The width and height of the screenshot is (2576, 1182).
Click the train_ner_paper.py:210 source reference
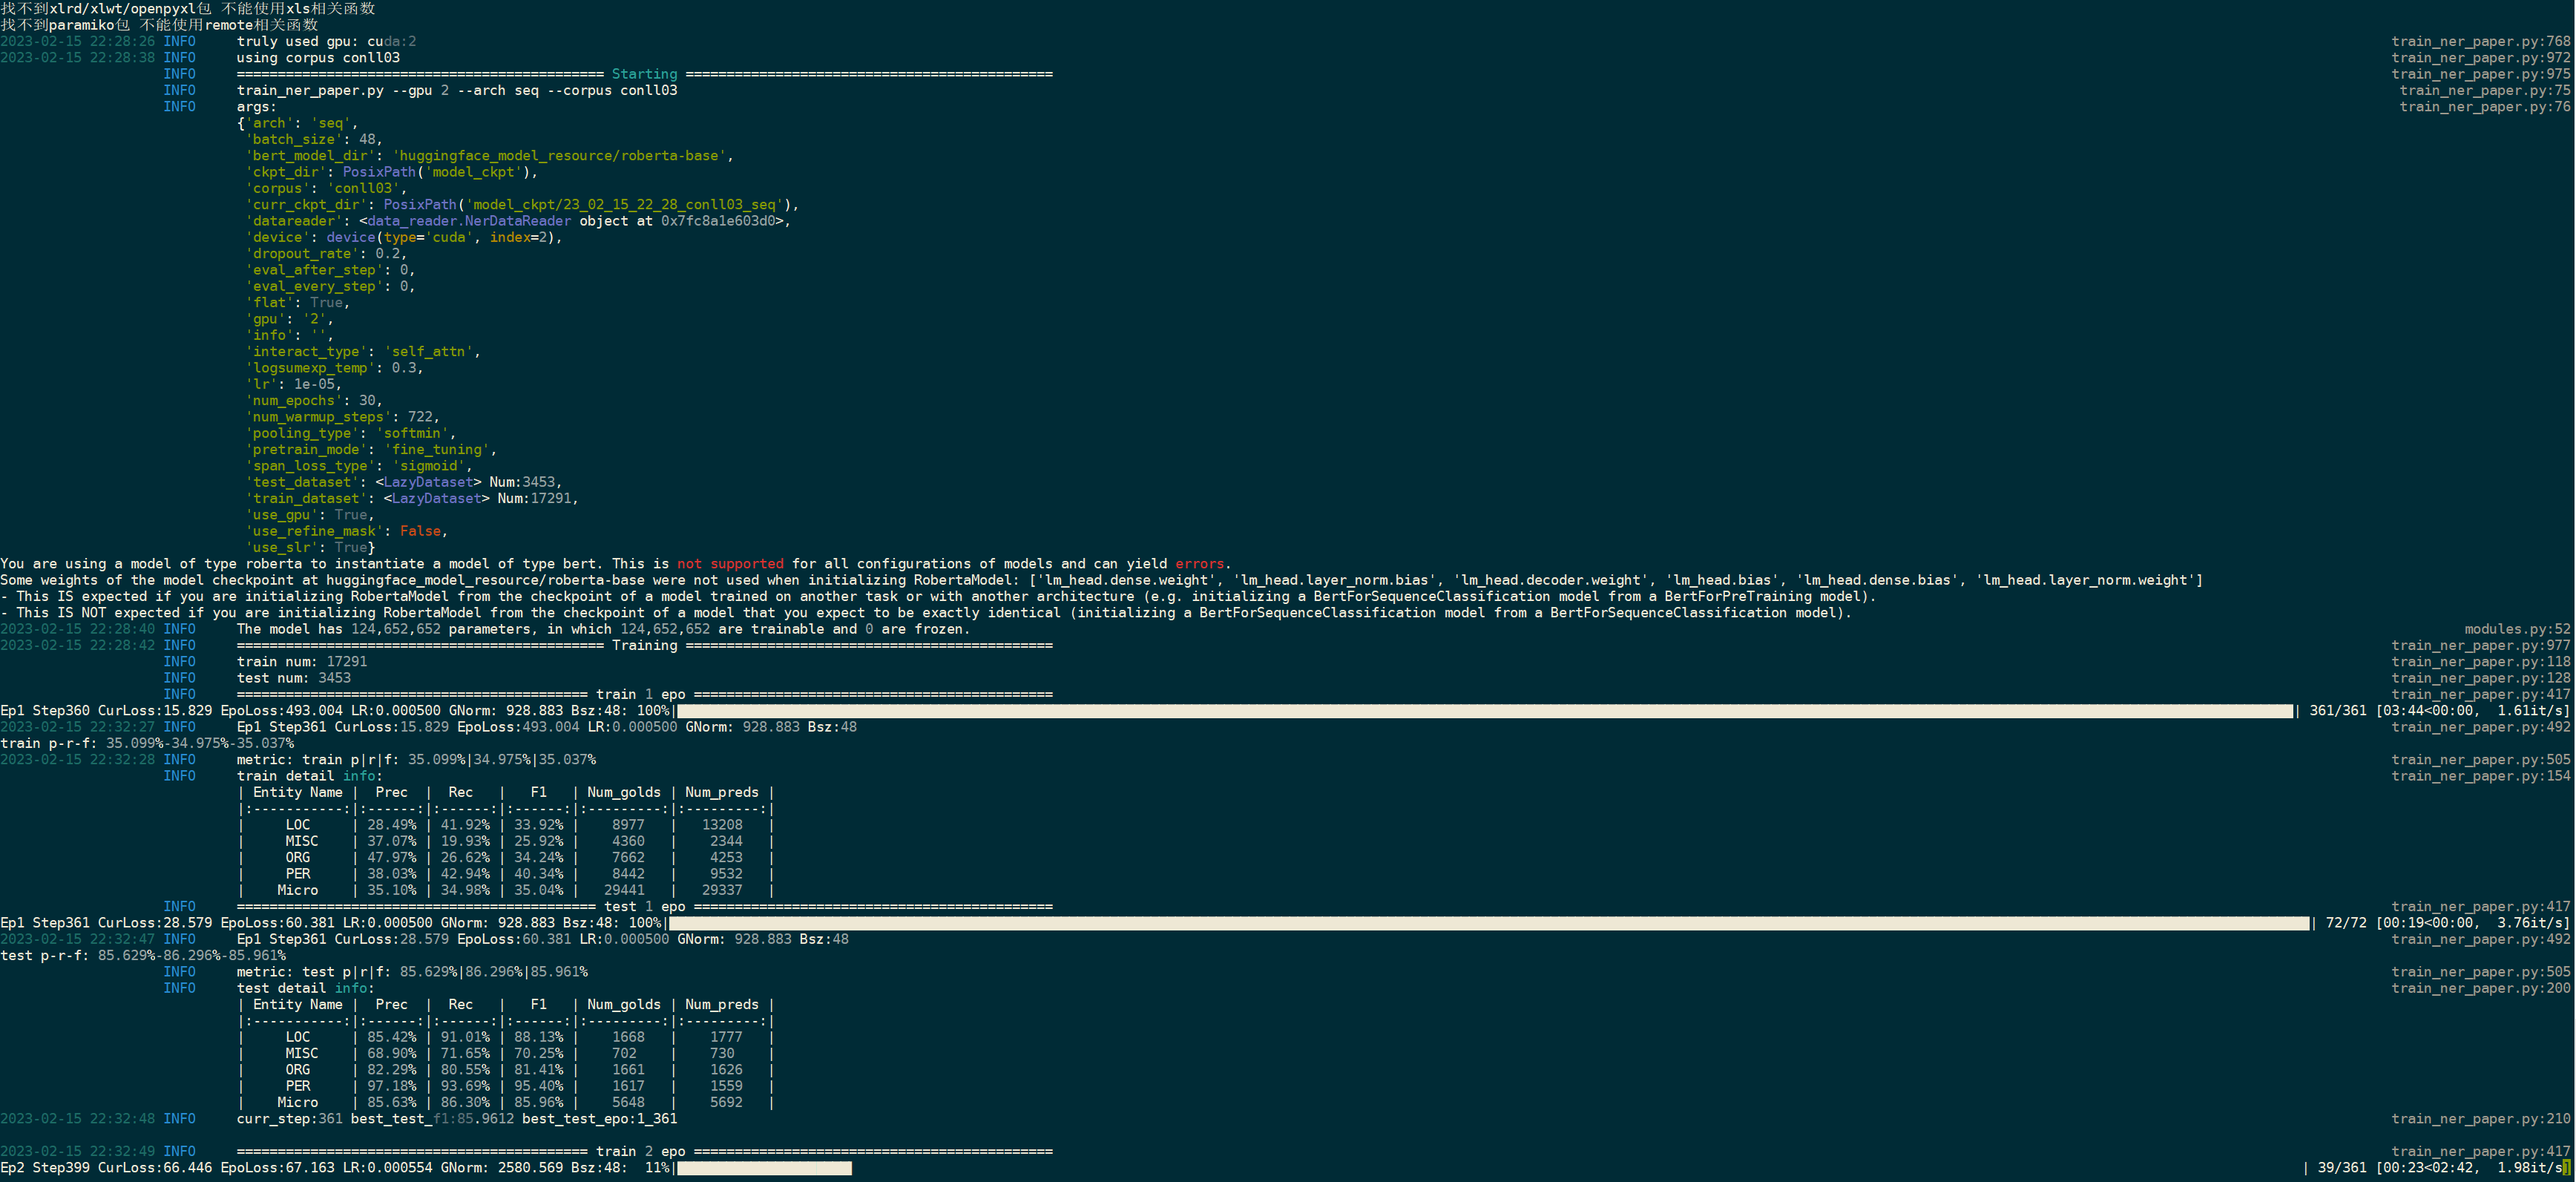pyautogui.click(x=2480, y=1119)
